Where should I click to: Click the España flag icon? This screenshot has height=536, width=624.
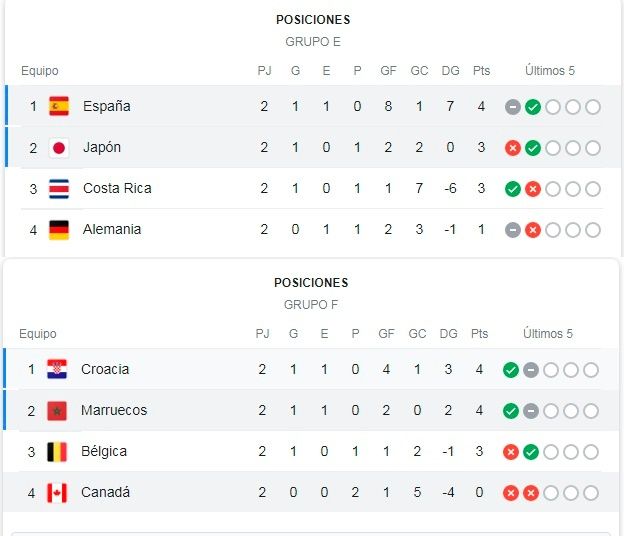[x=59, y=106]
